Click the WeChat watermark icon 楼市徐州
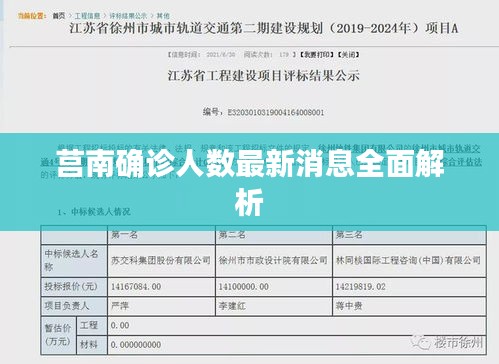 [x=447, y=342]
